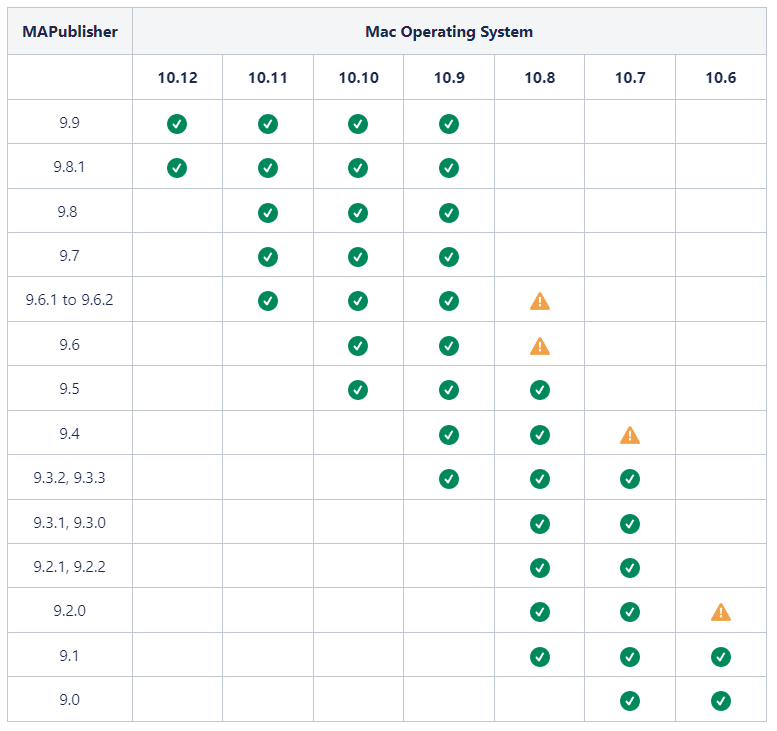Screen dimensions: 777x731
Task: Click the check mark for 9.1 on 10.7
Action: click(630, 657)
